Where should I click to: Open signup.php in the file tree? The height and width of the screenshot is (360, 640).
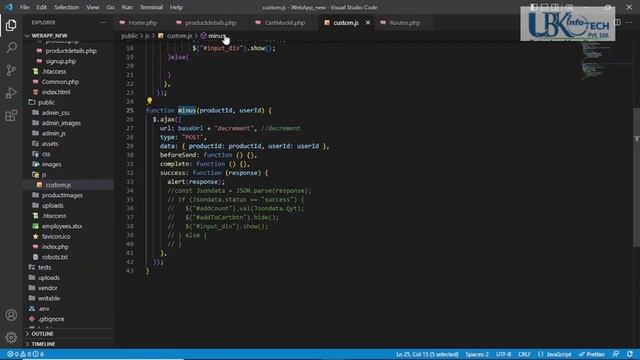[x=60, y=61]
